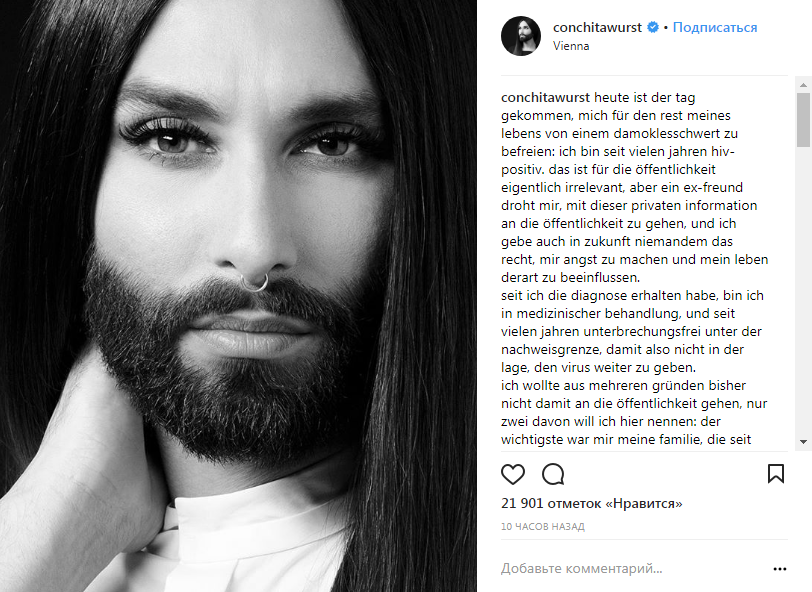This screenshot has width=812, height=592.
Task: Click the caption scrollbar thumb
Action: coord(803,120)
